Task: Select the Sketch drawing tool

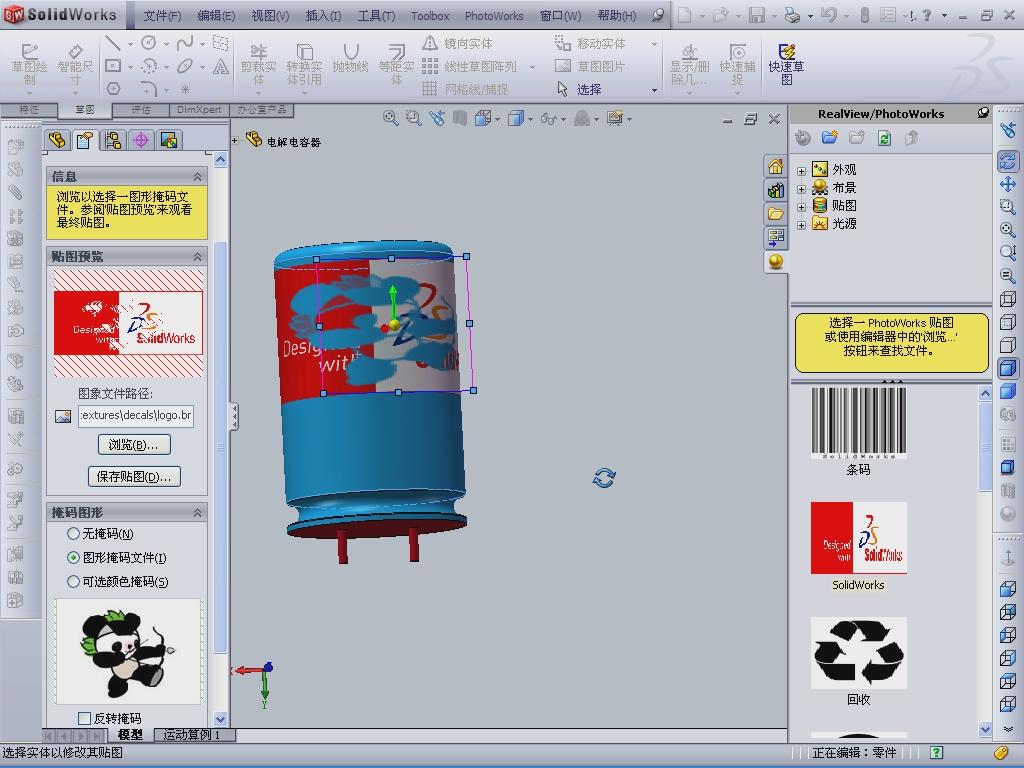Action: coord(29,65)
